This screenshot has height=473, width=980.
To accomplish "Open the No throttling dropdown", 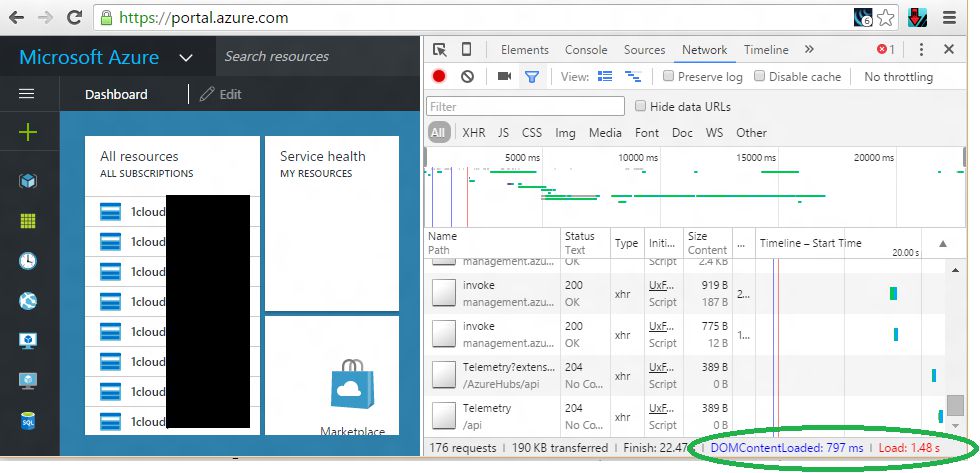I will pos(898,77).
